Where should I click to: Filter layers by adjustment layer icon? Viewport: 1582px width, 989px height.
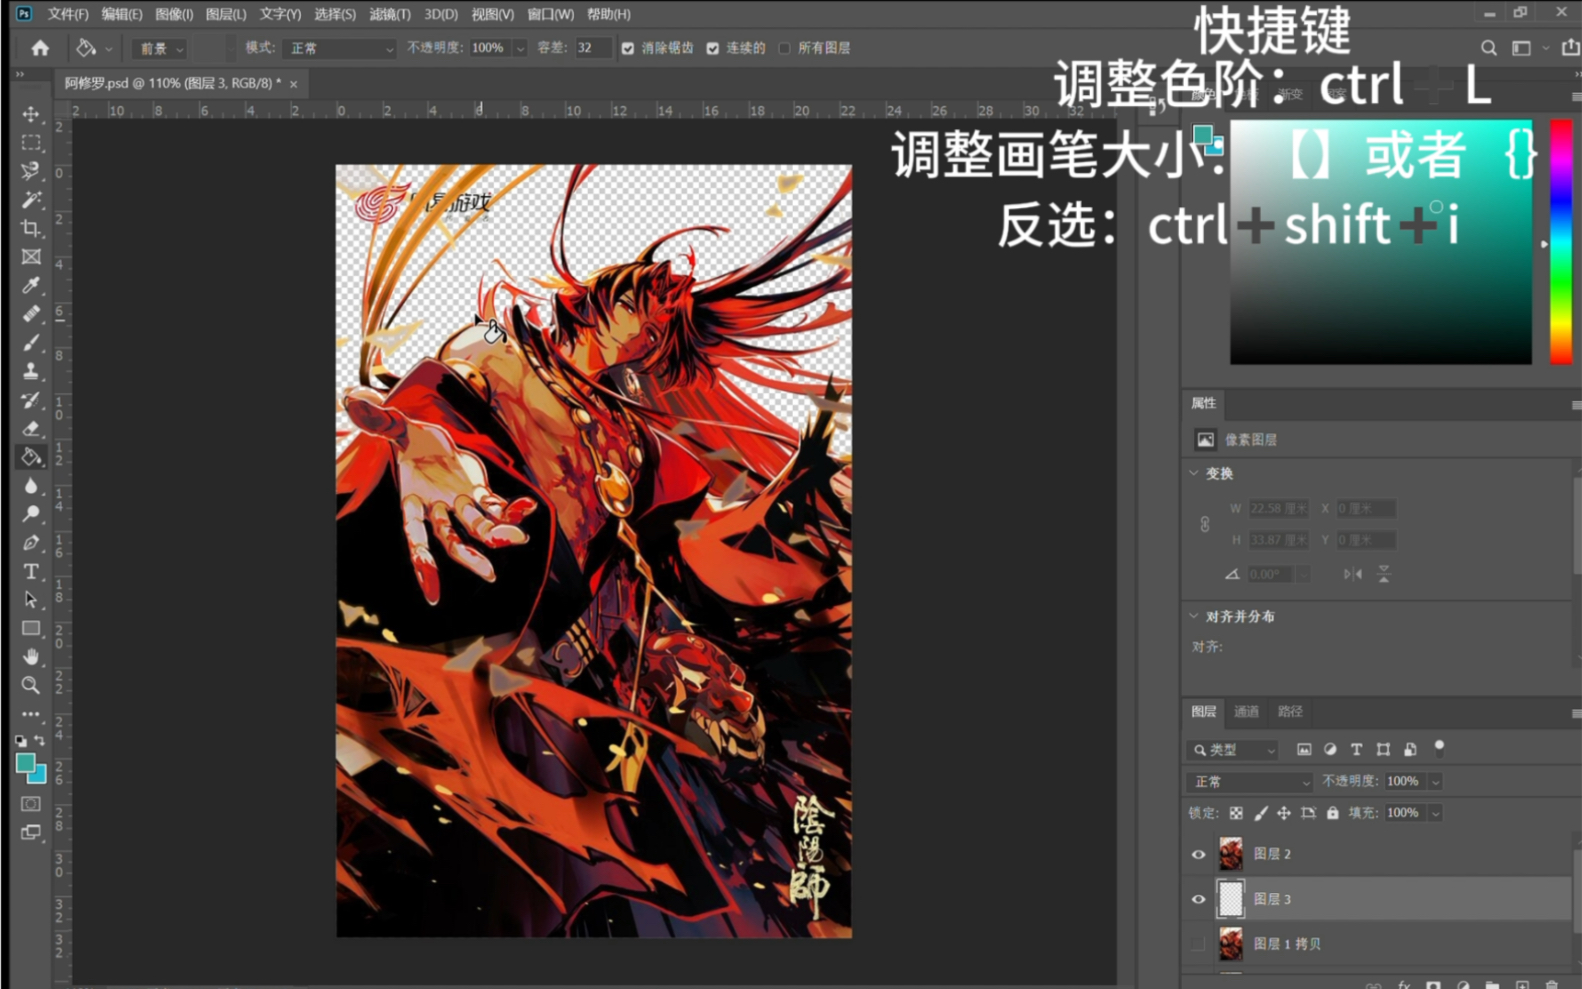click(1330, 749)
